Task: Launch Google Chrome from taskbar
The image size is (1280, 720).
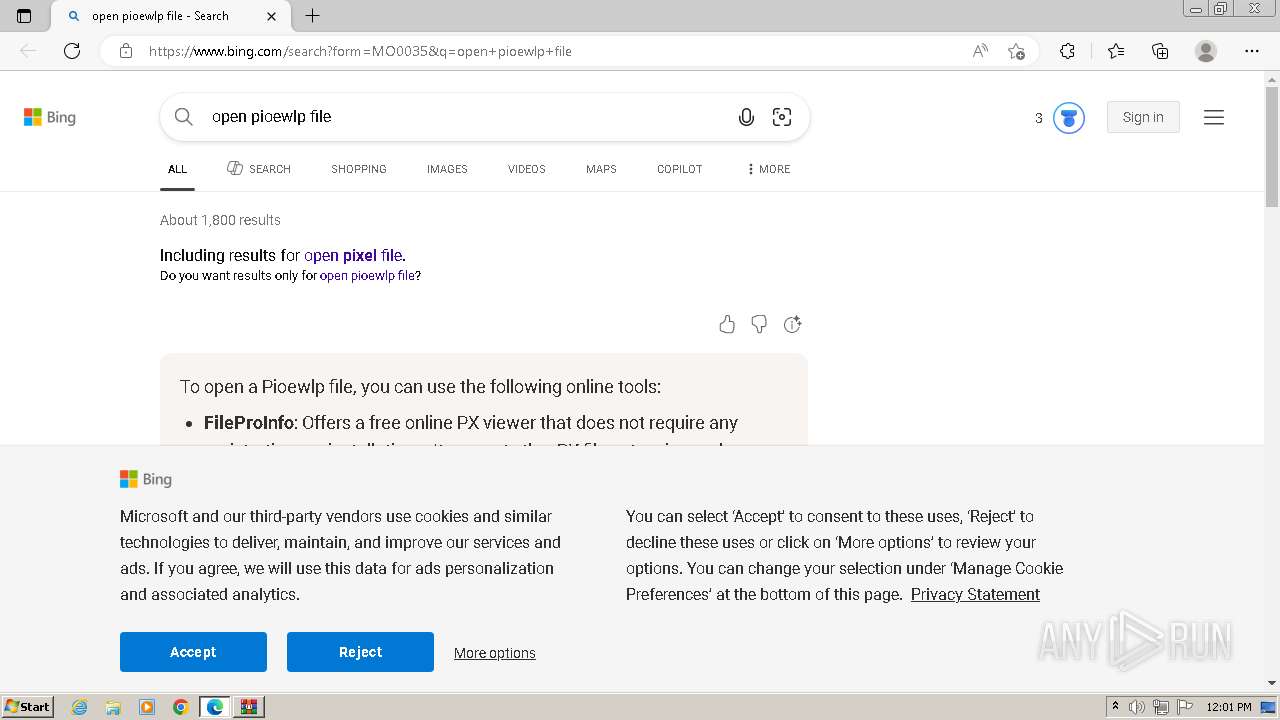Action: 180,707
